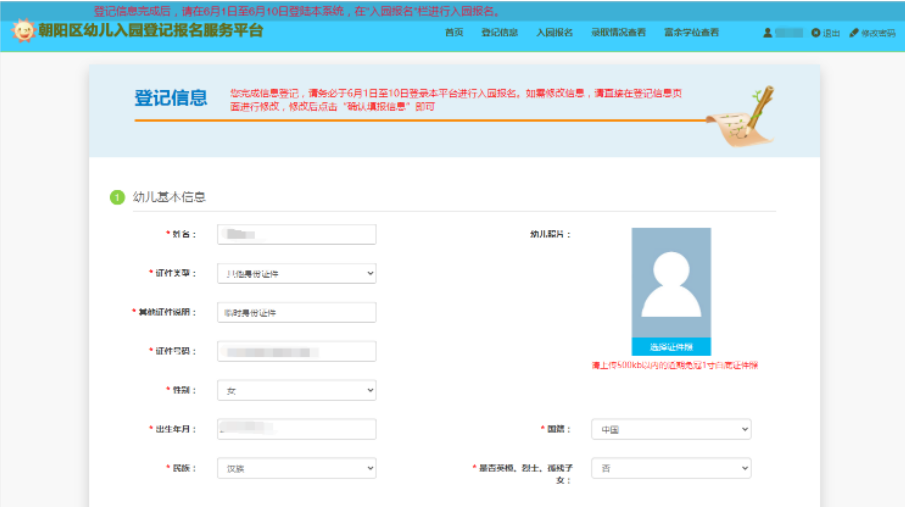Click the 朝阳区幼儿入园登记报名服务平台 title
The height and width of the screenshot is (508, 905).
pyautogui.click(x=151, y=31)
